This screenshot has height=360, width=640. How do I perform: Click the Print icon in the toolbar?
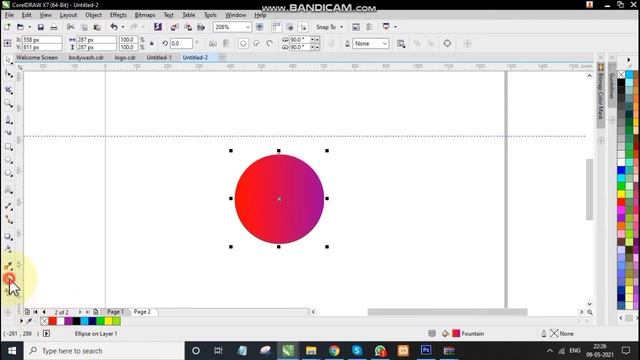point(53,27)
